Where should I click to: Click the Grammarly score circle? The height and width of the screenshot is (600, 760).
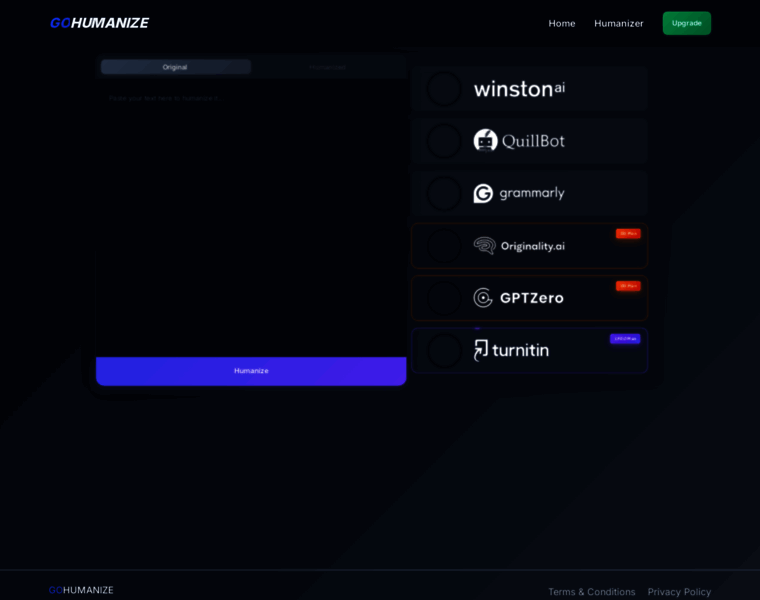coord(444,193)
